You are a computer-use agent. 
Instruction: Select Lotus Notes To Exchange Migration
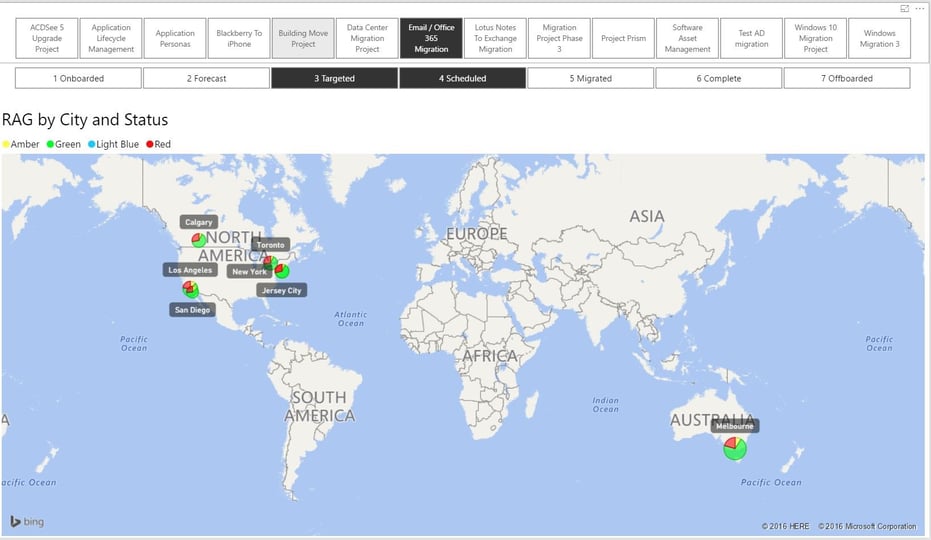(x=495, y=38)
